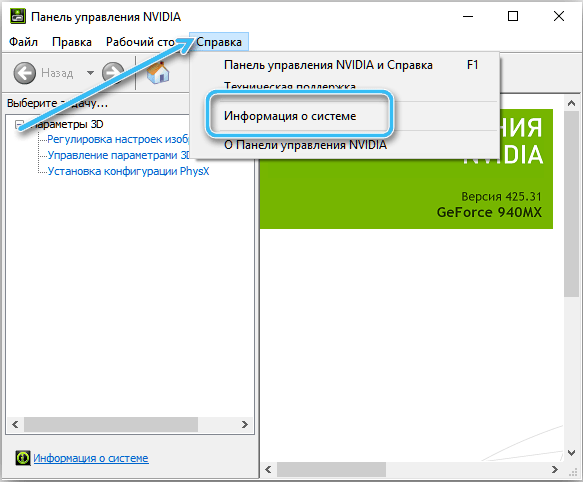
Task: Choose О Панели управления NVIDIA
Action: pyautogui.click(x=305, y=145)
